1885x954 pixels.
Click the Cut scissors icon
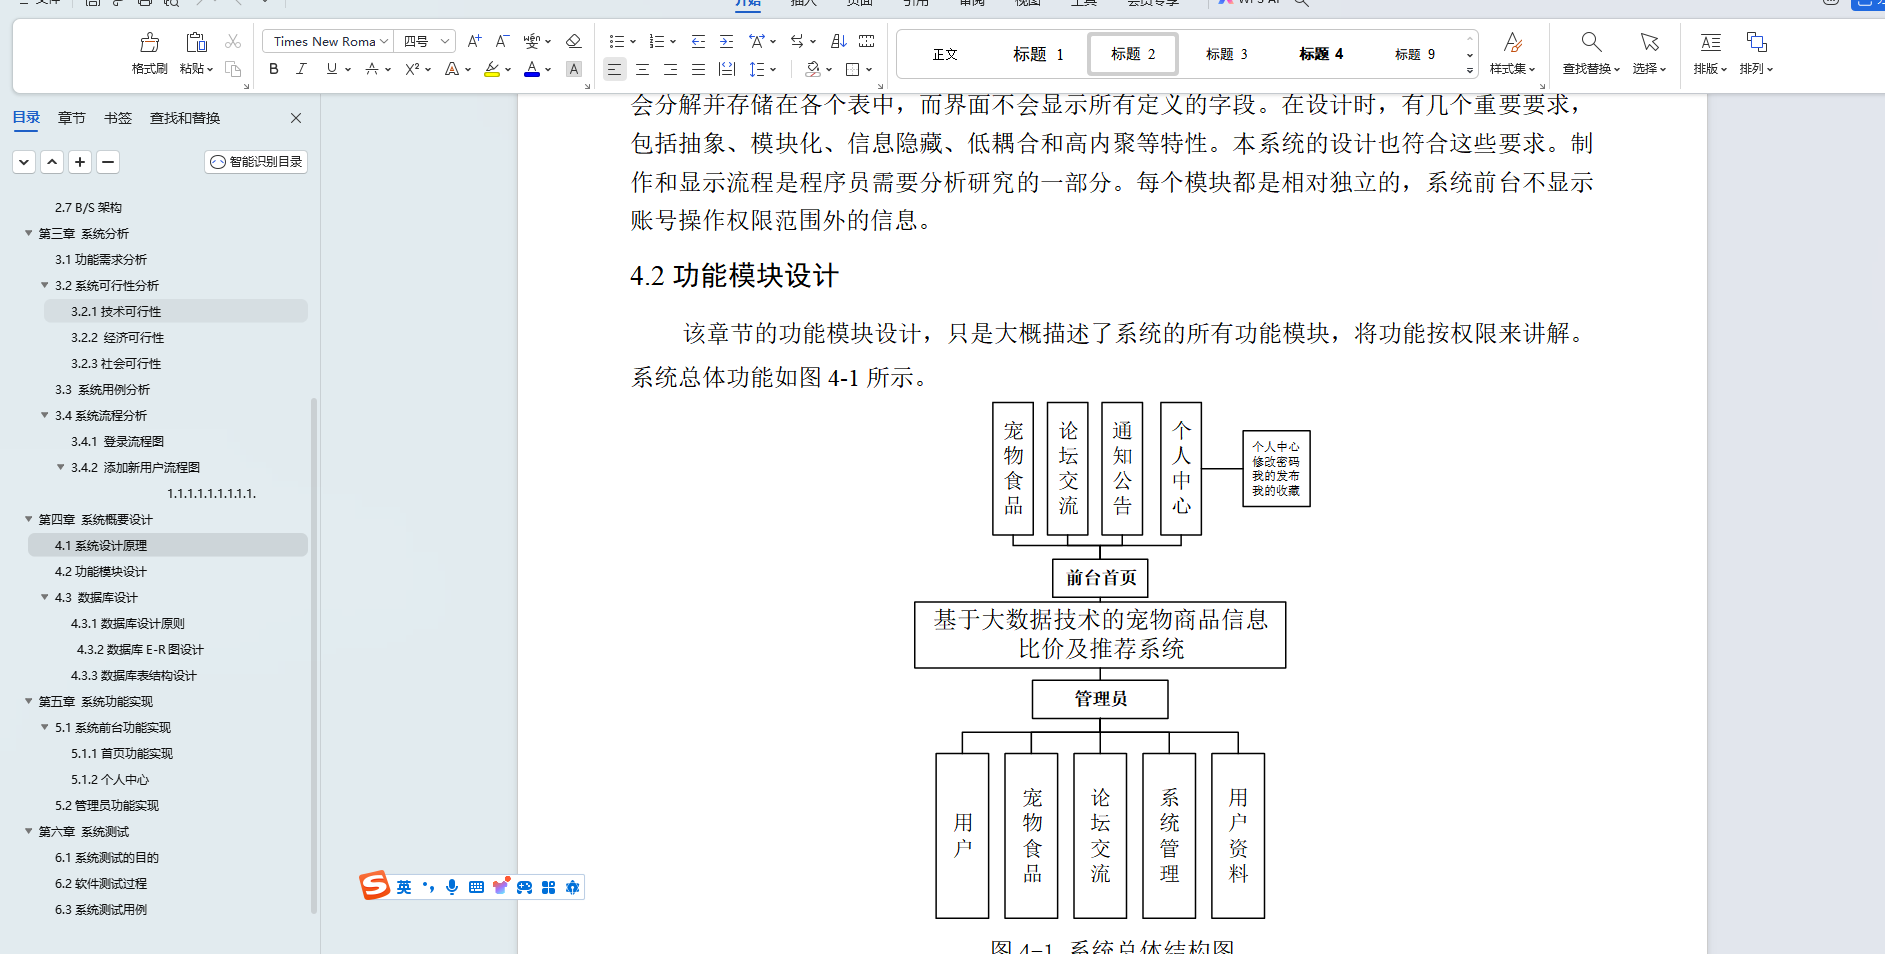[x=233, y=42]
